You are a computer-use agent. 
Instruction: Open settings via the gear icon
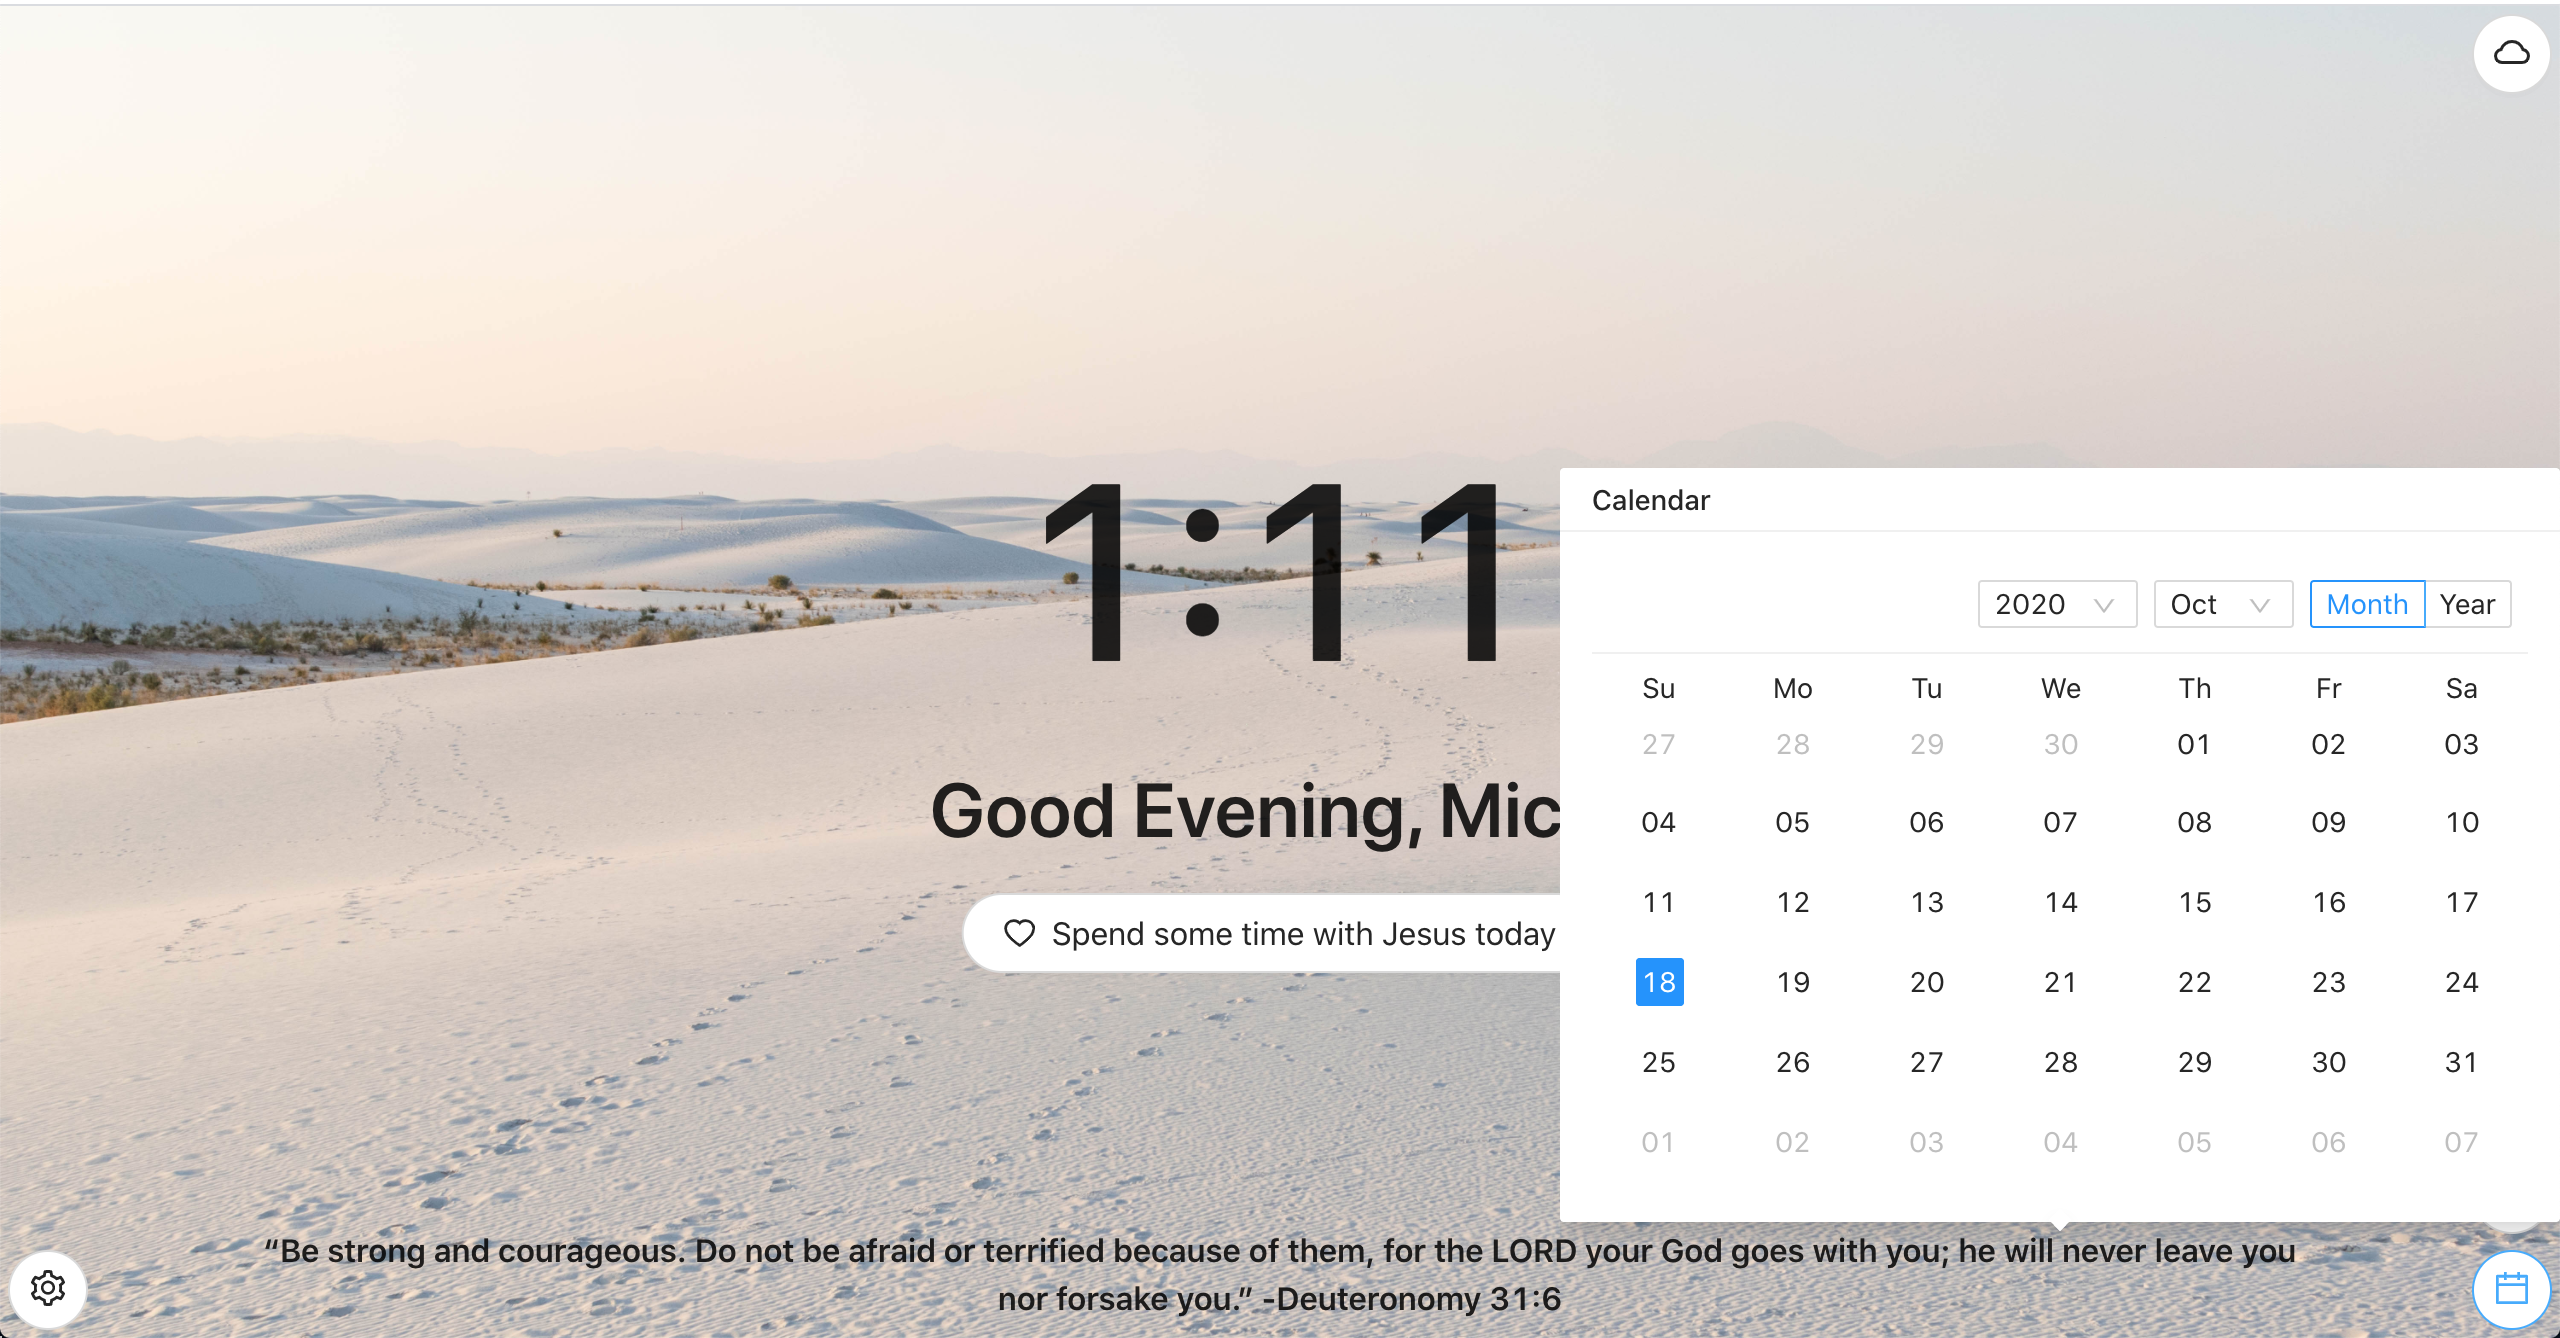[x=48, y=1288]
